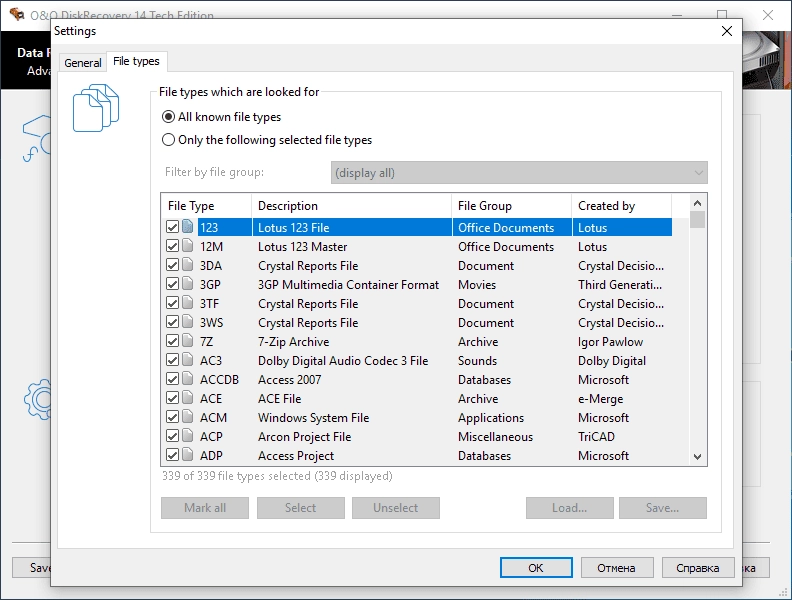The height and width of the screenshot is (600, 792).
Task: Click the 123 file type icon
Action: (187, 226)
